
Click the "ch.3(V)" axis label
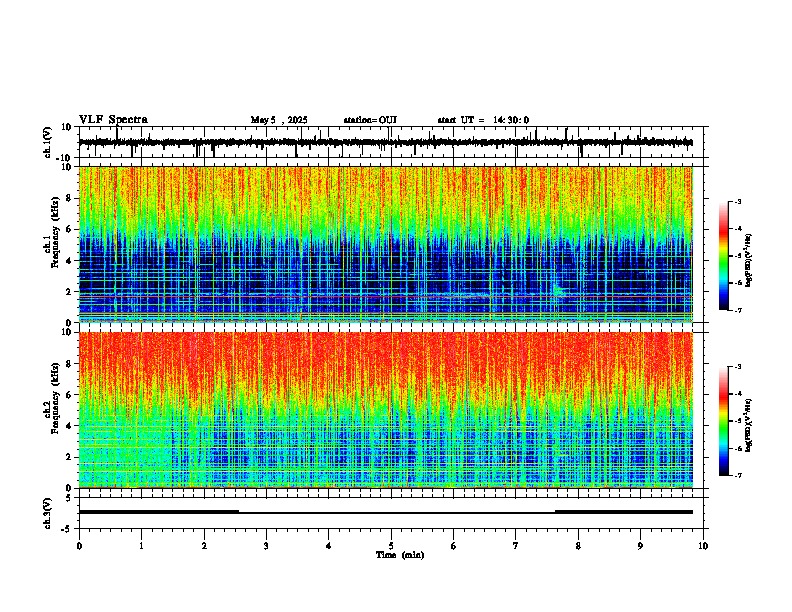(48, 513)
